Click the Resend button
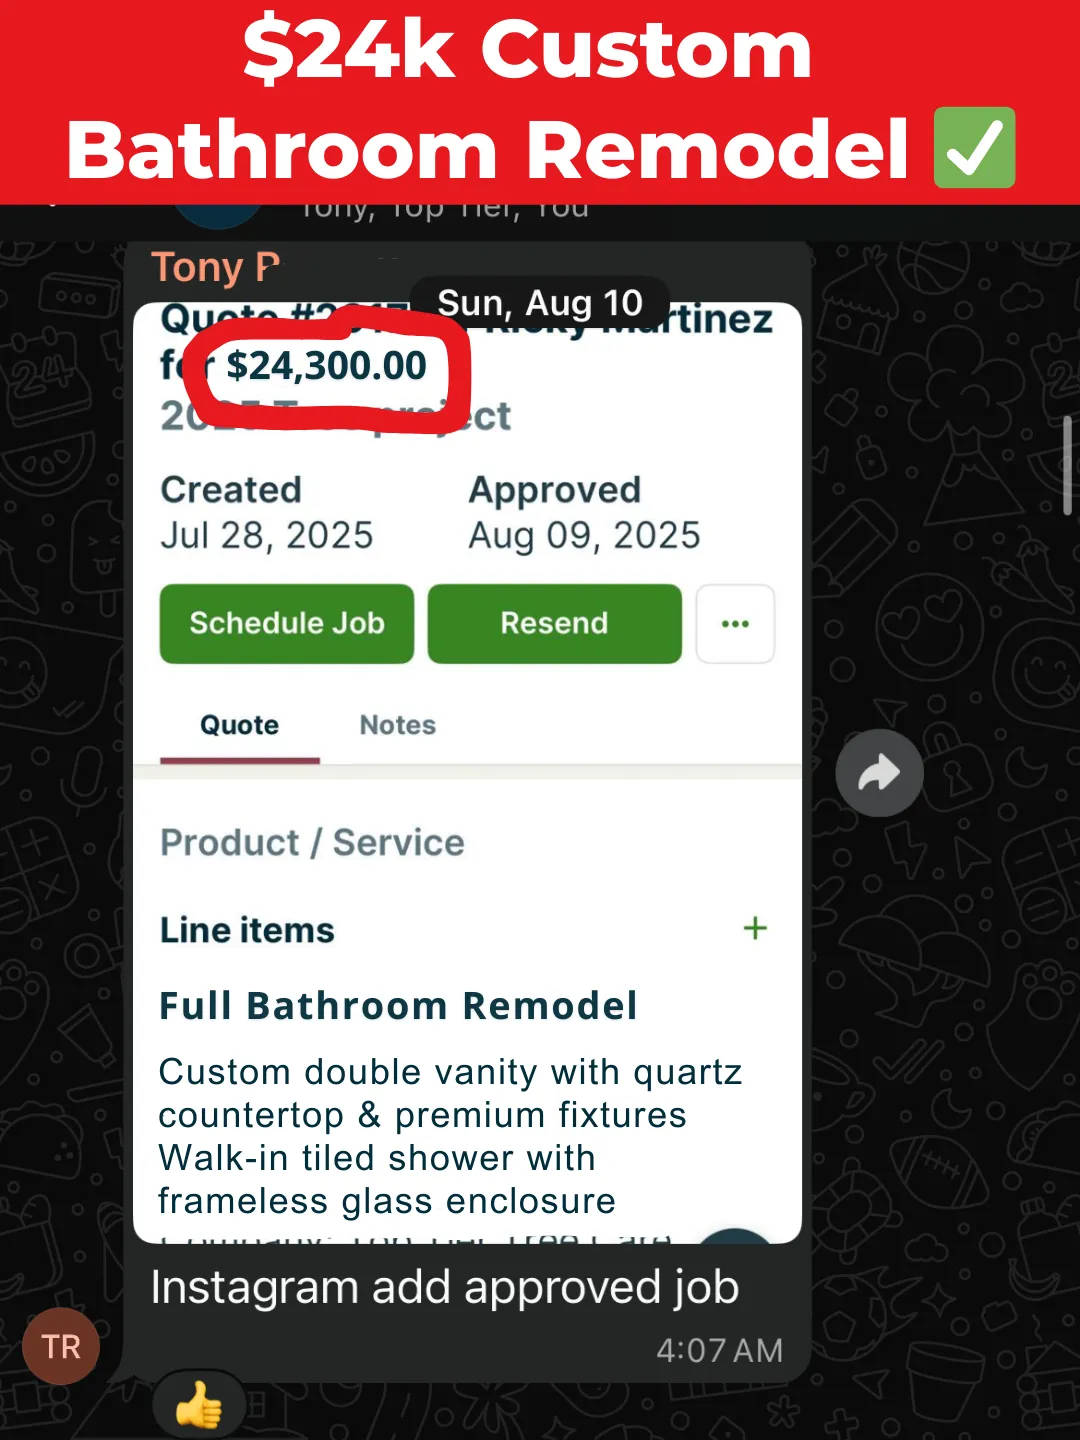The width and height of the screenshot is (1080, 1440). point(554,623)
